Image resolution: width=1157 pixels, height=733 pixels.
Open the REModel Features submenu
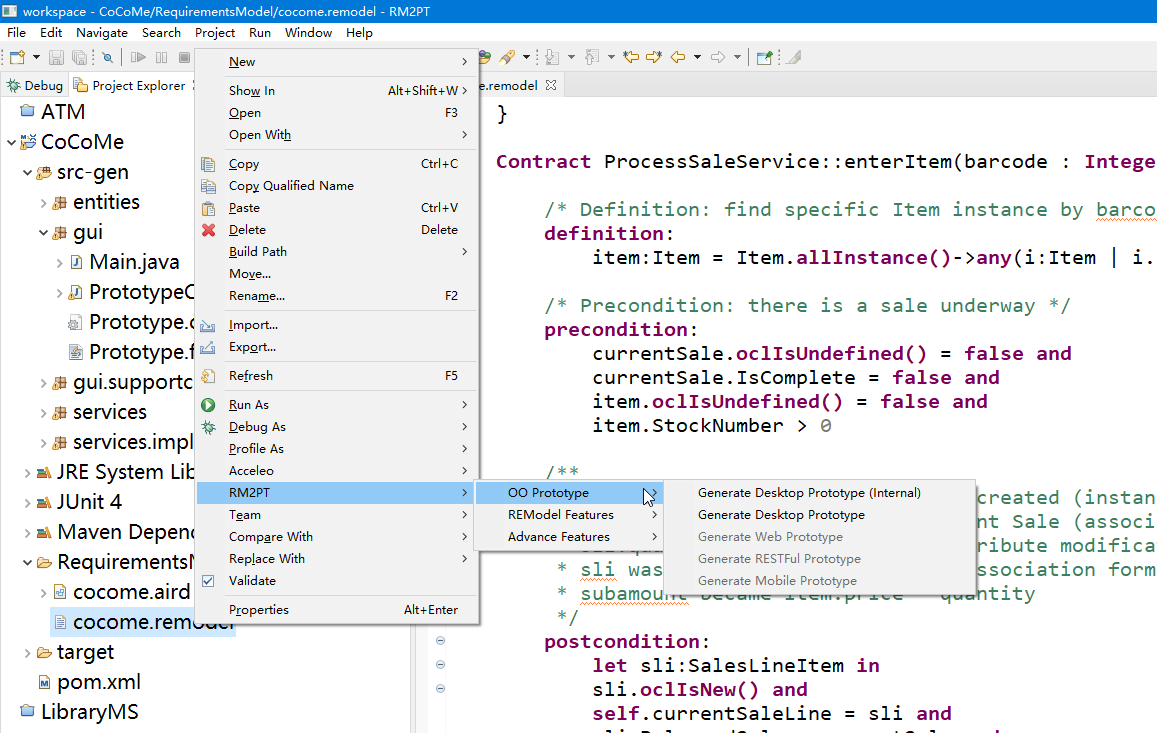tap(568, 515)
